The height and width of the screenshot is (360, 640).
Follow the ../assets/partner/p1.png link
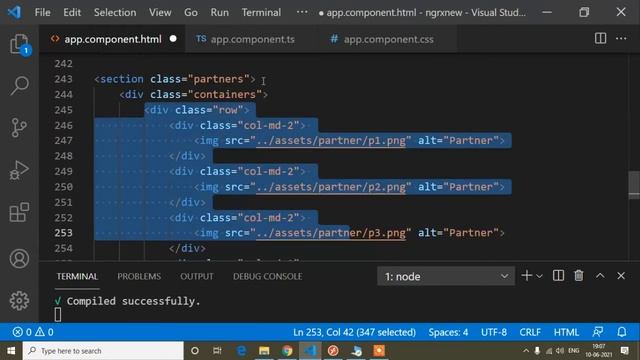click(x=331, y=140)
